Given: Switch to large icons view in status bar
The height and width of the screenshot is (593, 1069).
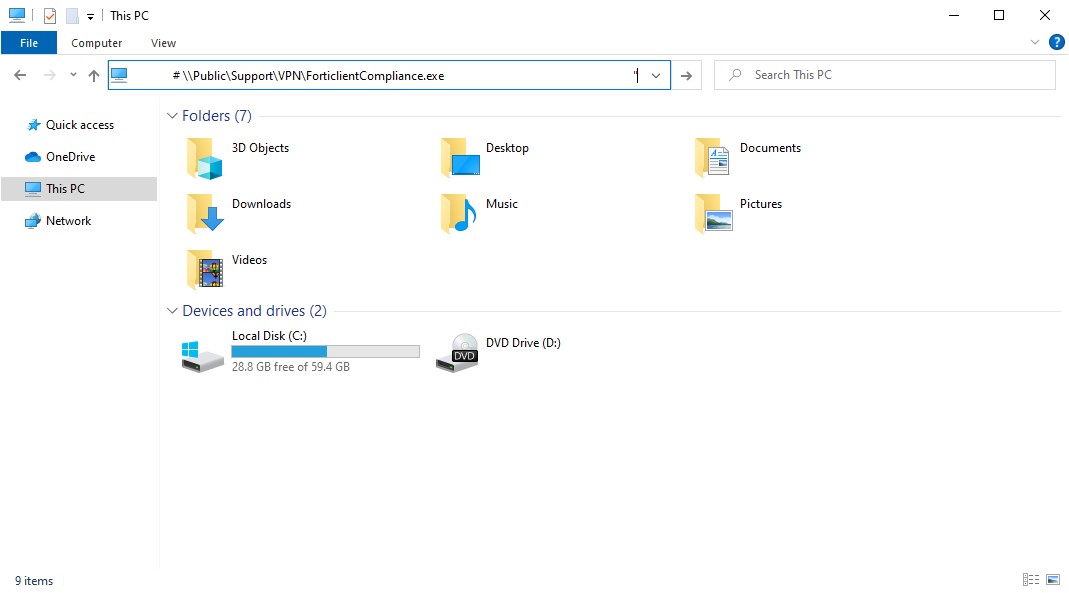Looking at the screenshot, I should tap(1052, 580).
